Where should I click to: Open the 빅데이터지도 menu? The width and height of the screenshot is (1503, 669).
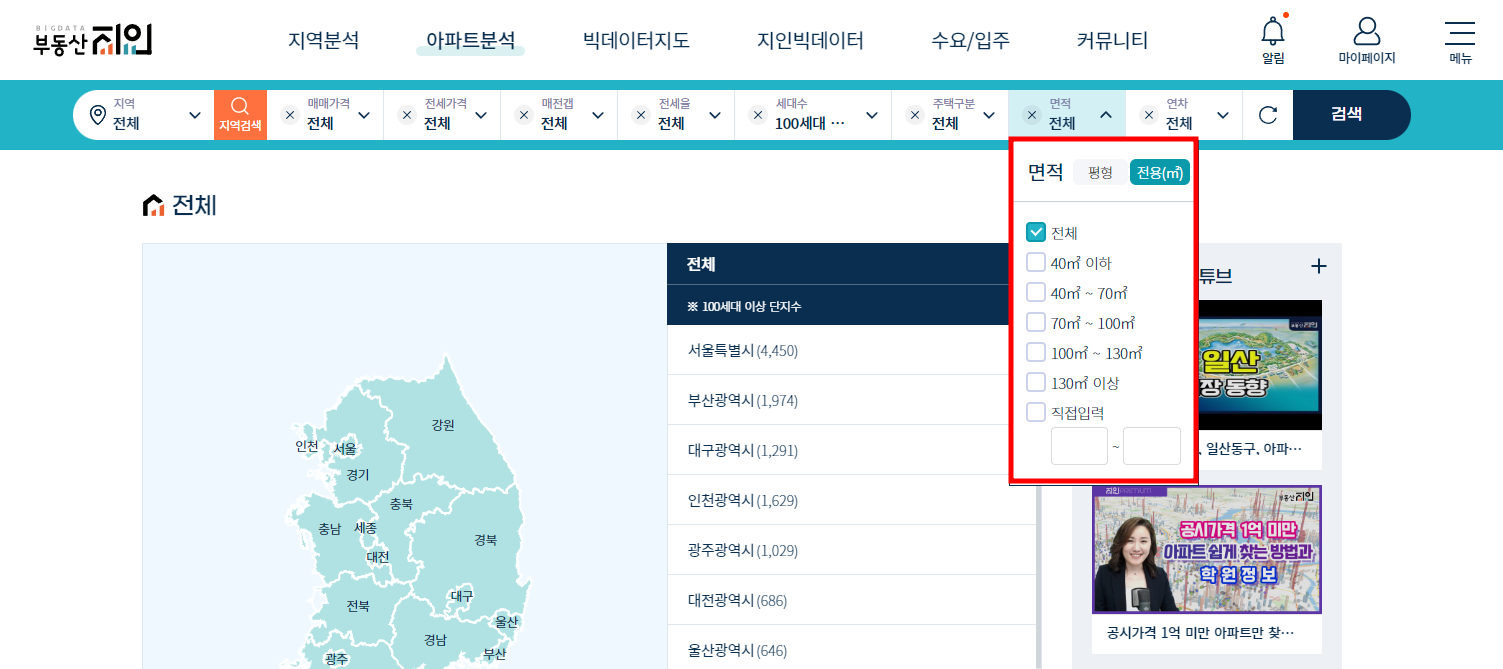coord(636,41)
